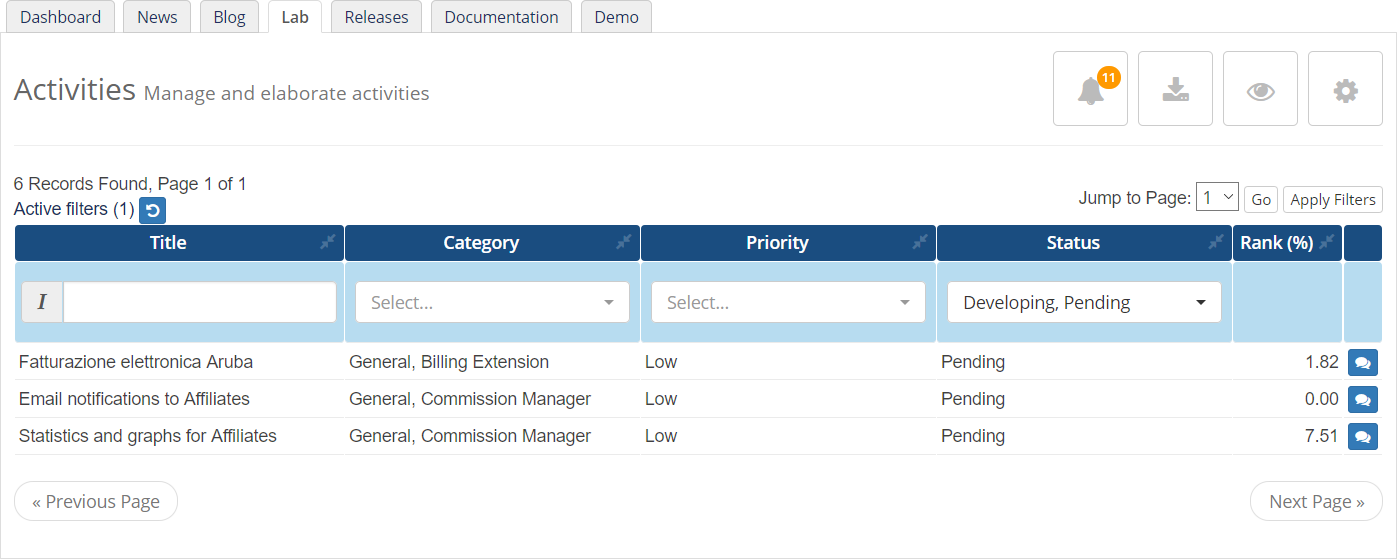Open comments for Statistics and graphs row
1397x559 pixels.
point(1362,436)
